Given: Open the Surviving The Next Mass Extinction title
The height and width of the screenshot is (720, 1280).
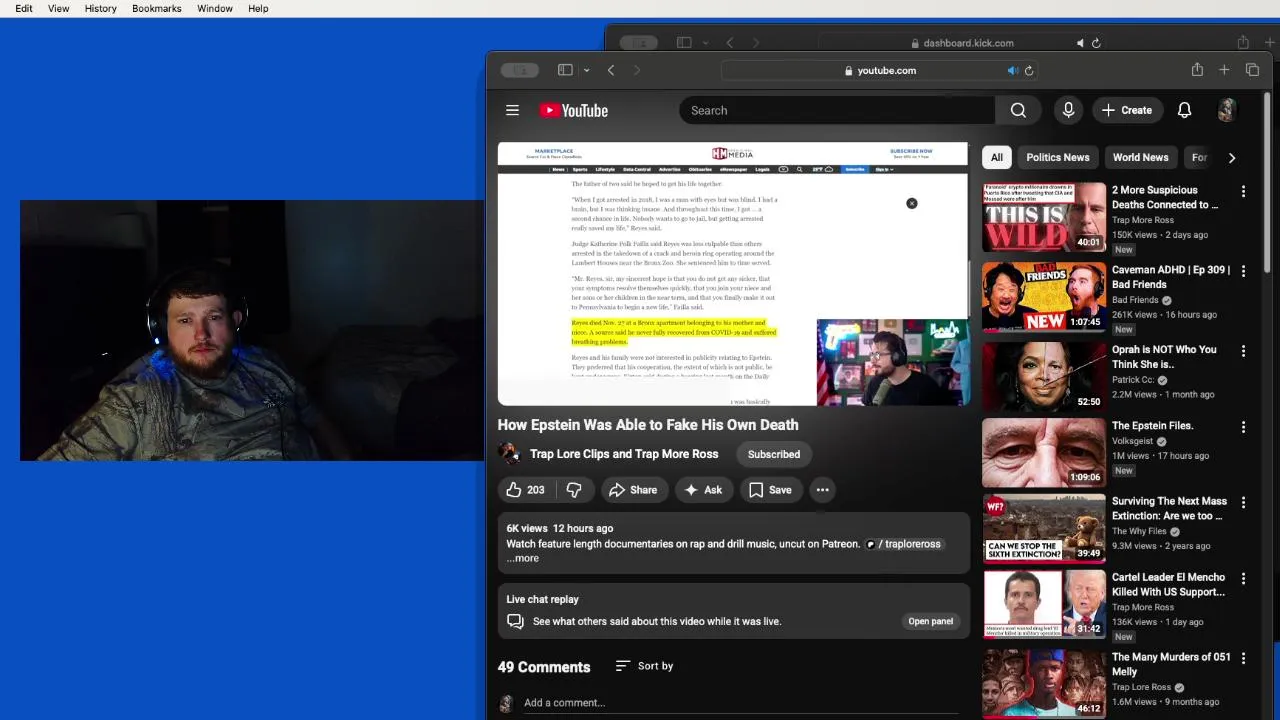Looking at the screenshot, I should 1170,508.
